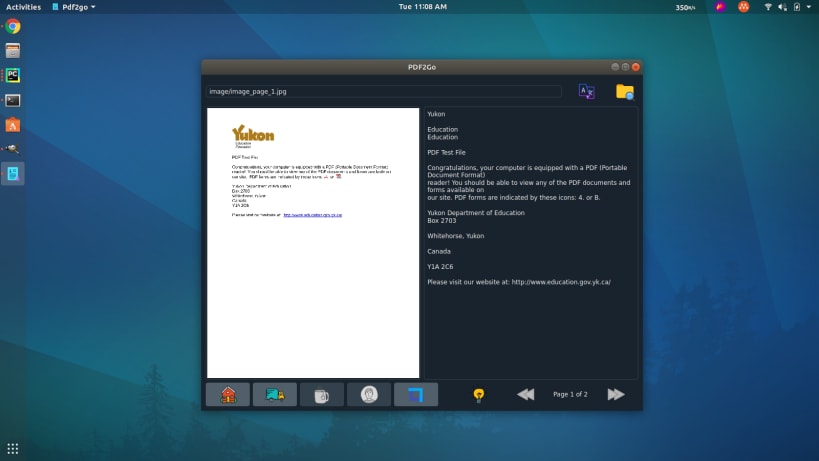
Task: Close the PDF2Go window
Action: [636, 67]
